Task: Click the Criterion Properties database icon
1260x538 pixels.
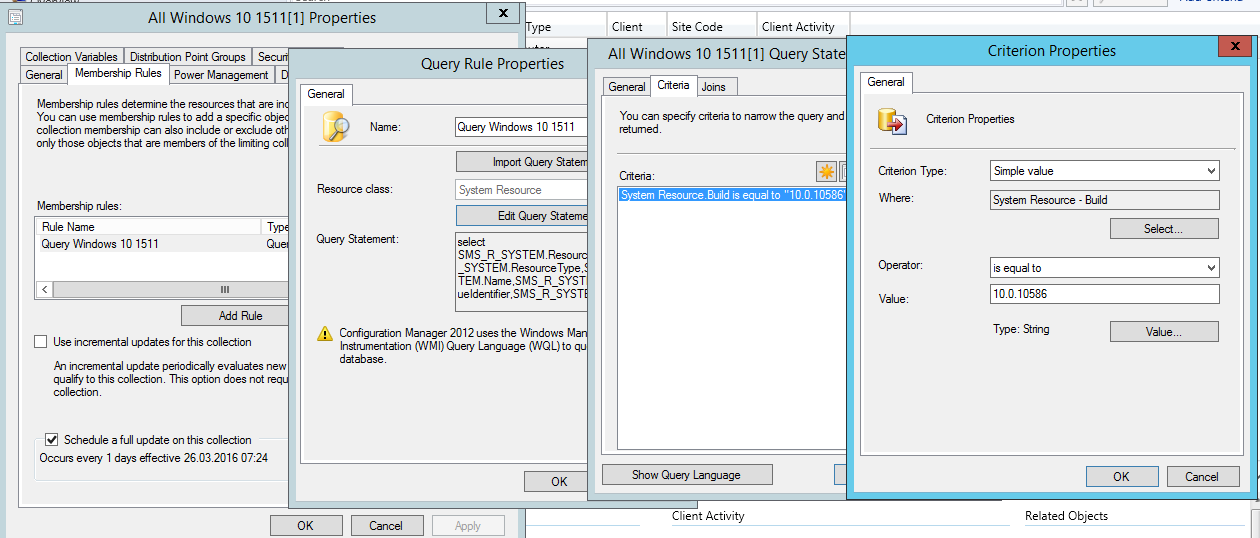Action: 891,121
